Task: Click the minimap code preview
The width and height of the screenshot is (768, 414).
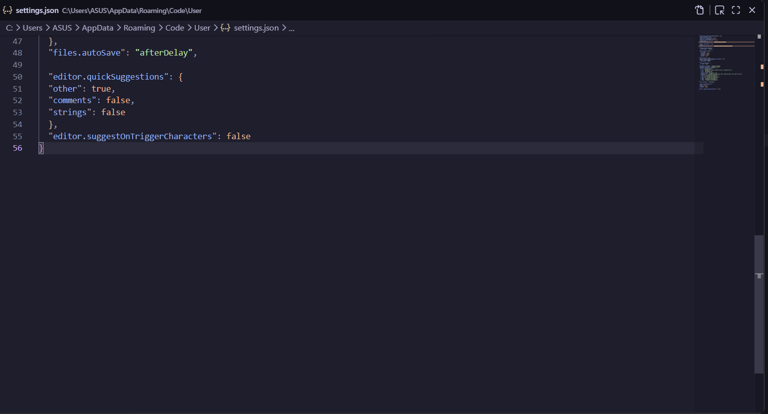Action: (x=726, y=62)
